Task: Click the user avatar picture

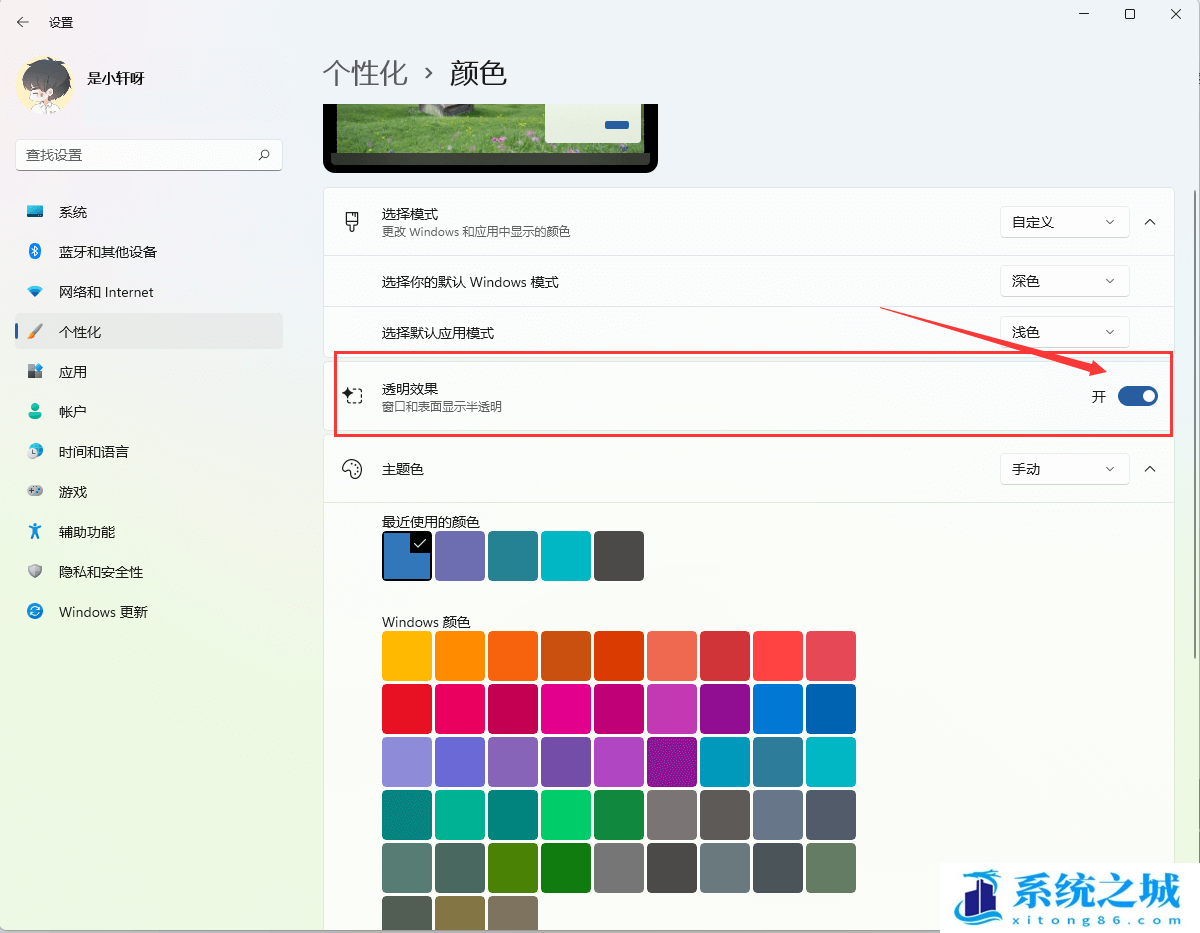Action: click(45, 84)
